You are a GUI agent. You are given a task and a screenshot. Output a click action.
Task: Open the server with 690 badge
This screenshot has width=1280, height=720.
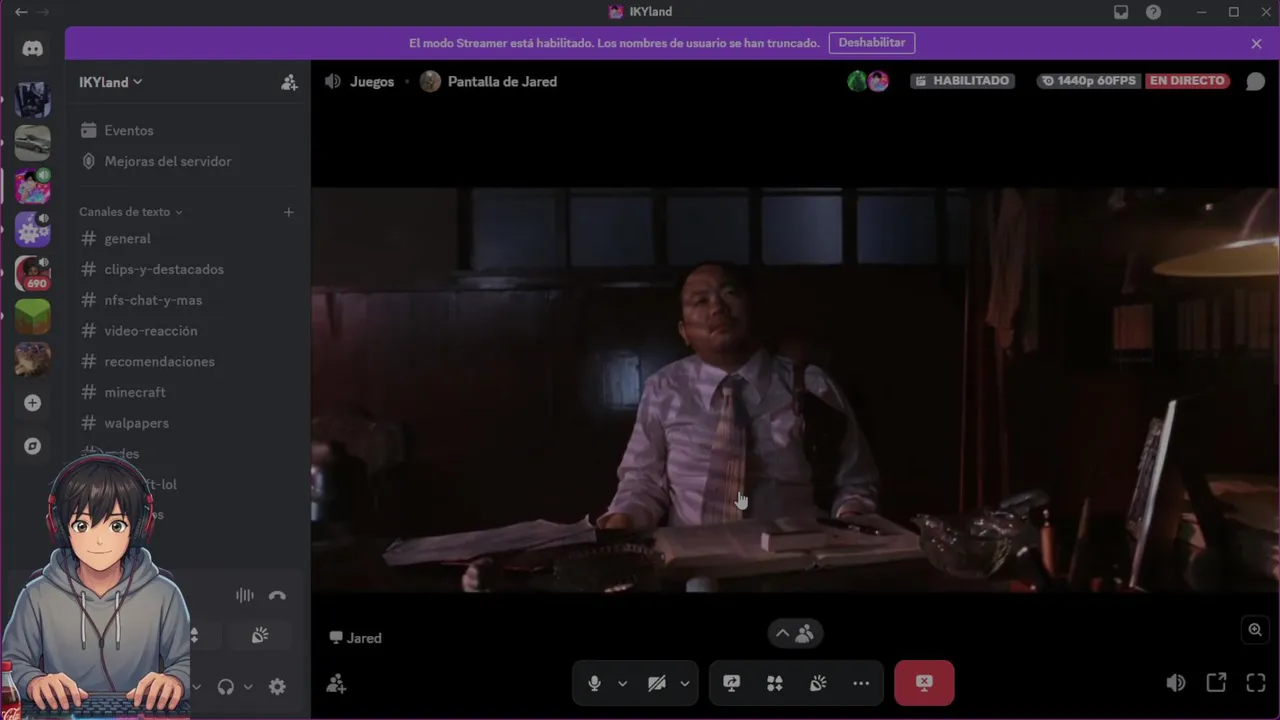click(32, 273)
